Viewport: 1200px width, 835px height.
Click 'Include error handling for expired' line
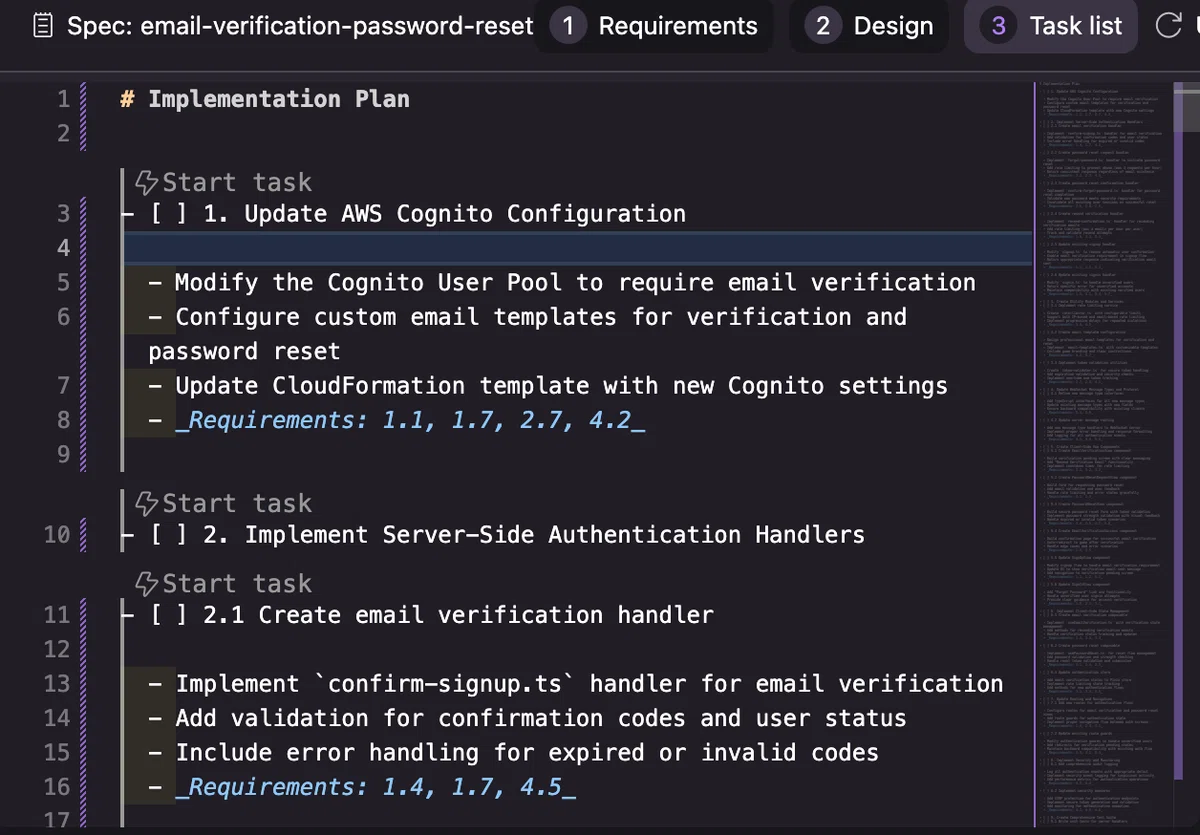tap(514, 752)
